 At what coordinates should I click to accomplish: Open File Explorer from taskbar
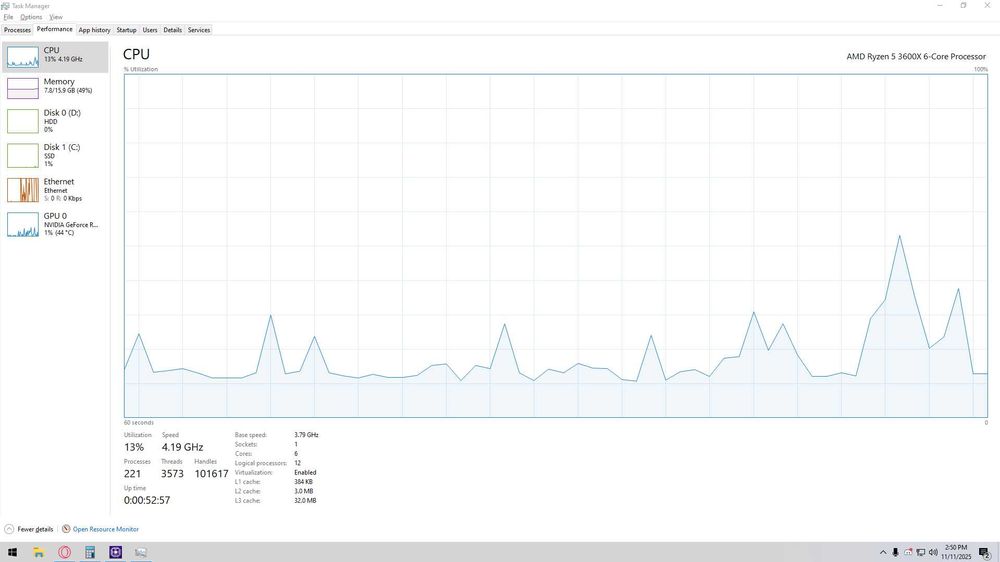pos(38,552)
